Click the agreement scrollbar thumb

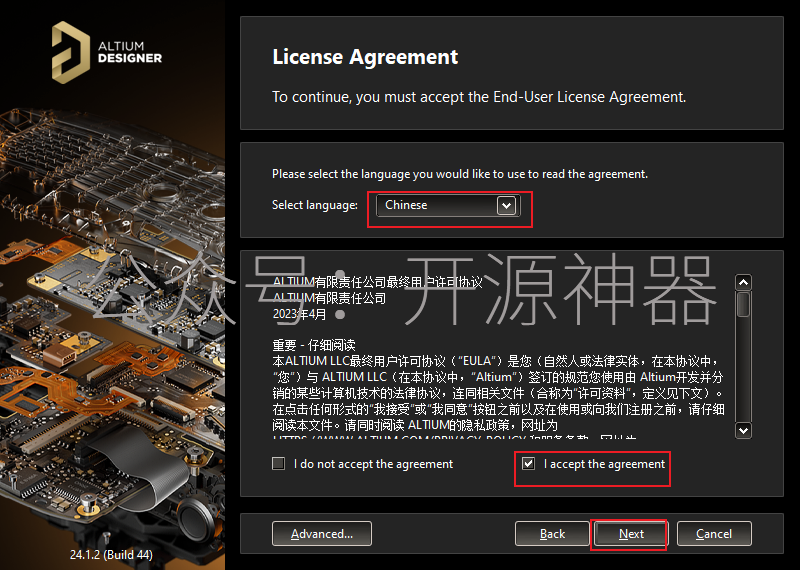[x=743, y=304]
